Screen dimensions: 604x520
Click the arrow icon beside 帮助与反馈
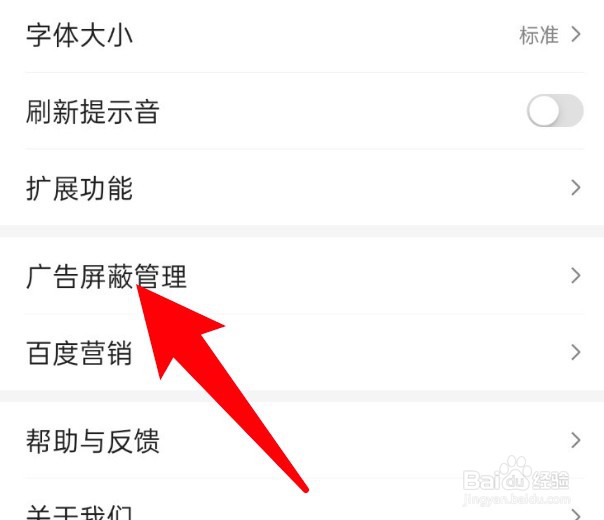click(x=576, y=440)
